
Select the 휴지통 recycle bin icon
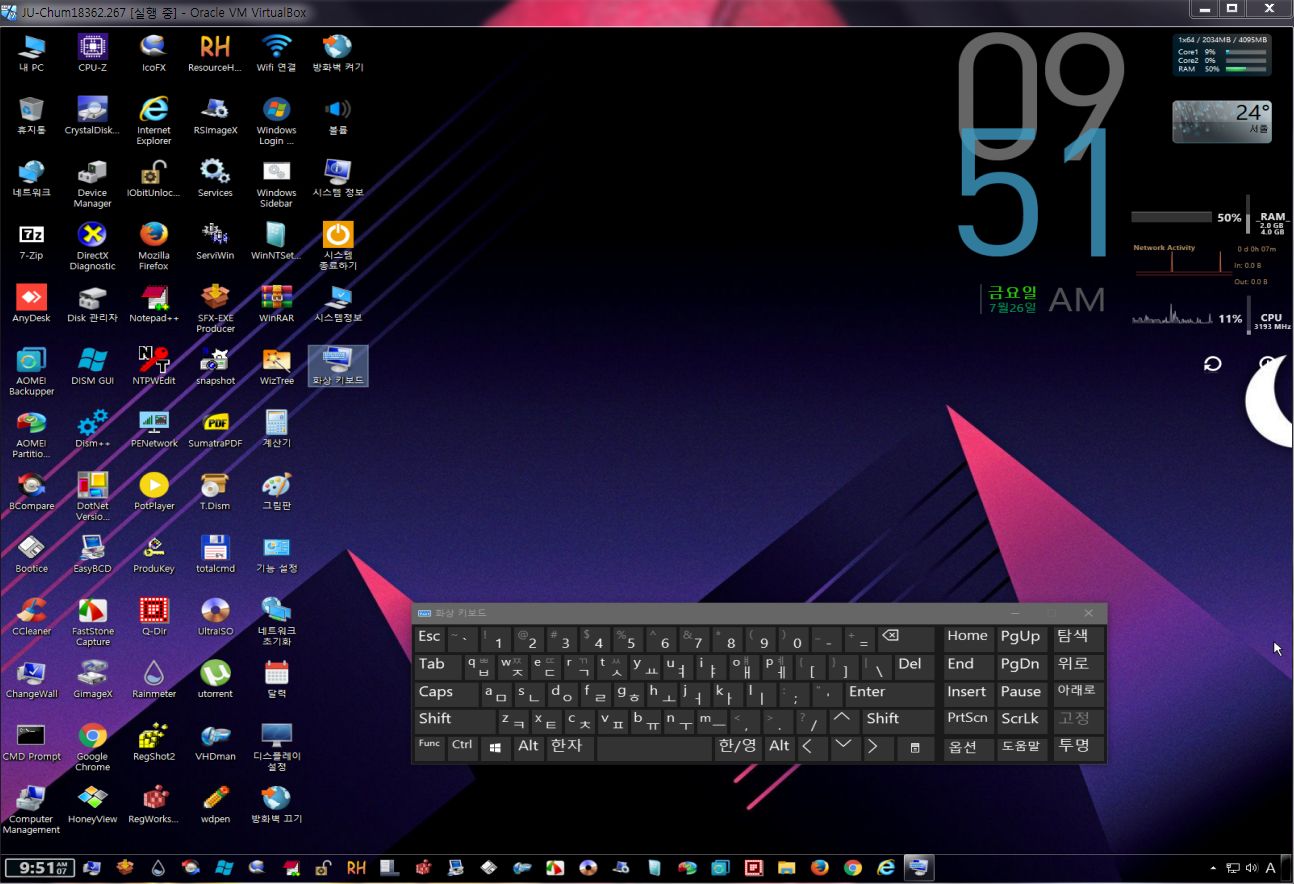31,115
